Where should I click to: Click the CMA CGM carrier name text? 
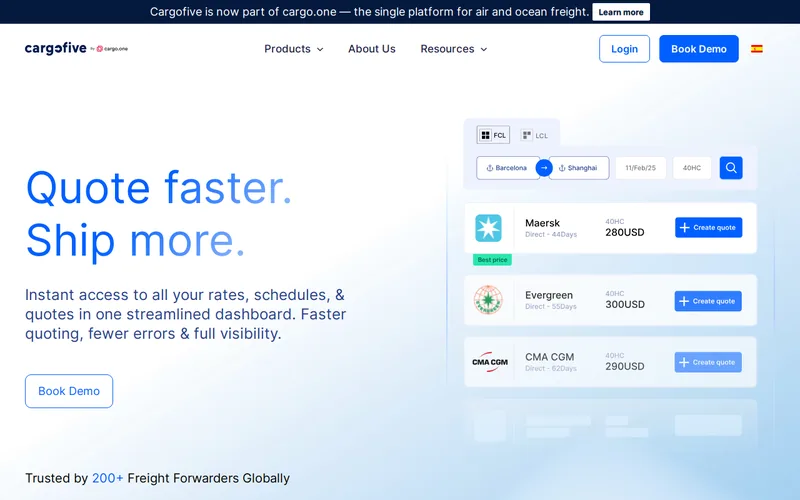tap(549, 357)
